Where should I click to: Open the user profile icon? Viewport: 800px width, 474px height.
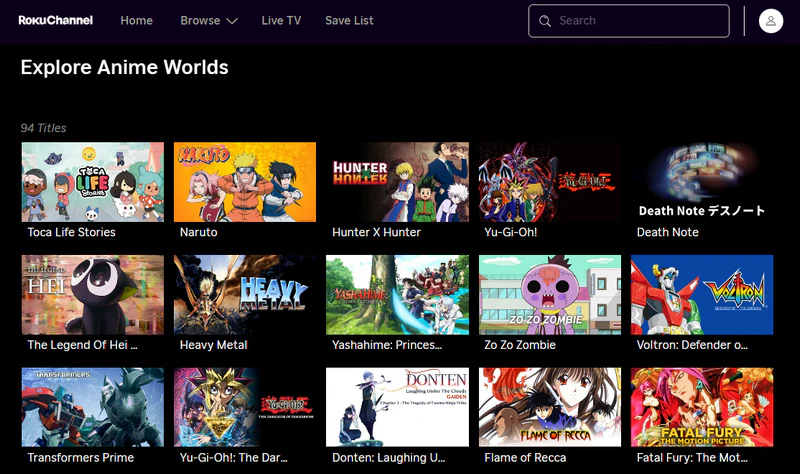770,21
